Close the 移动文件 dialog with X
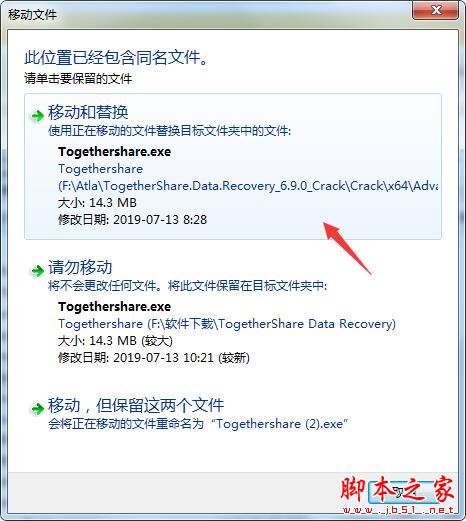This screenshot has height=521, width=466. (x=436, y=10)
